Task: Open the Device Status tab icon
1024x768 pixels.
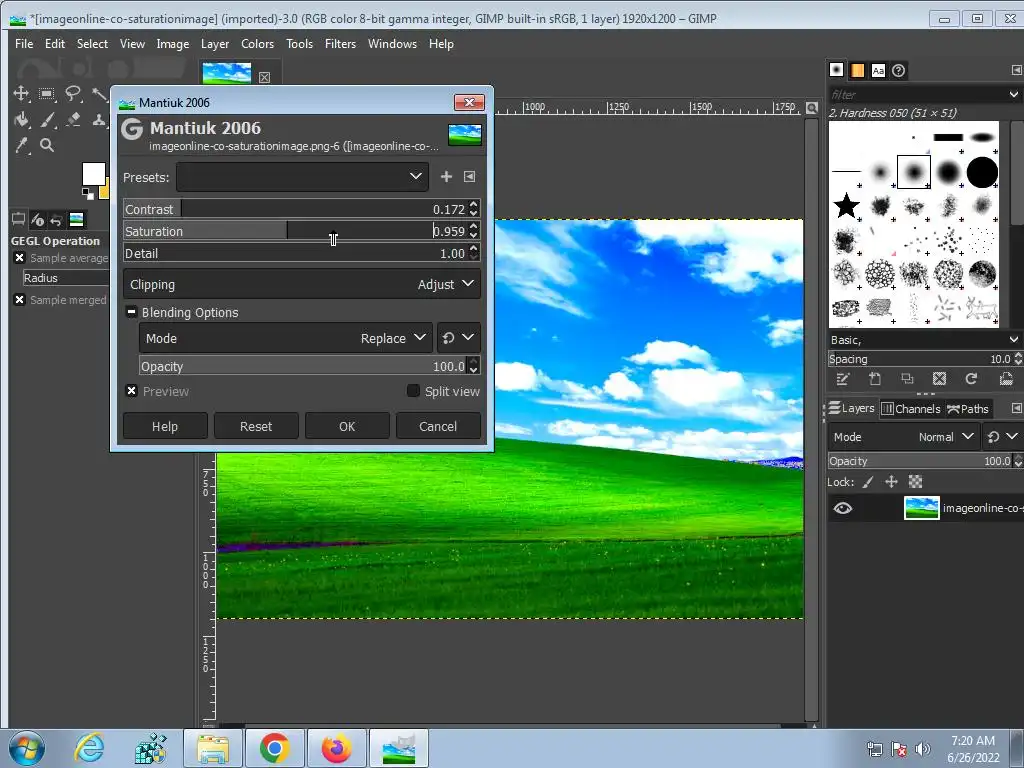Action: coord(37,219)
